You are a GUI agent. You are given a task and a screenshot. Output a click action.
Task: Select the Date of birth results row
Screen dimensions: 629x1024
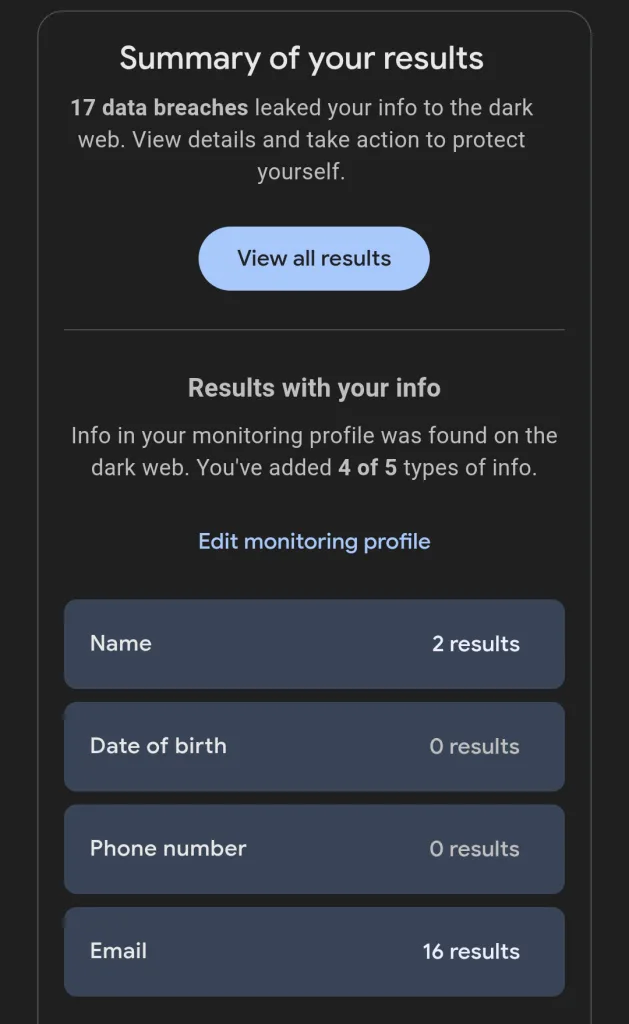click(x=314, y=746)
